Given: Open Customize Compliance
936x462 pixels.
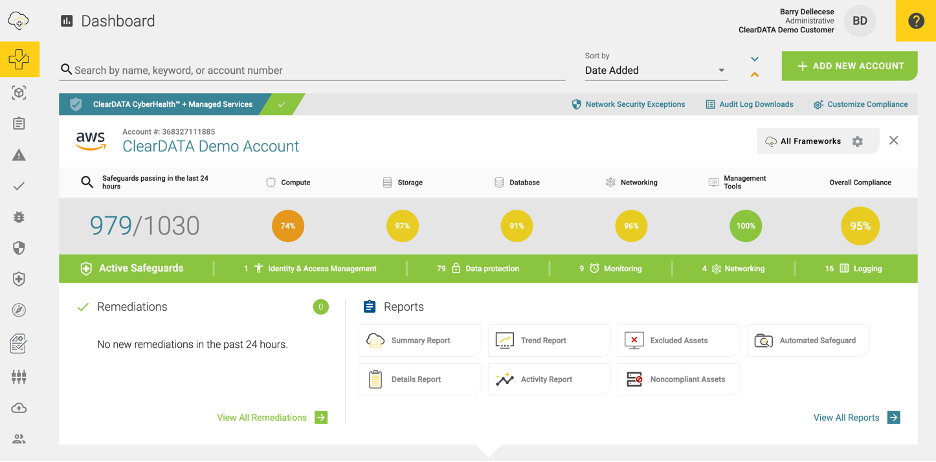Looking at the screenshot, I should (x=861, y=104).
